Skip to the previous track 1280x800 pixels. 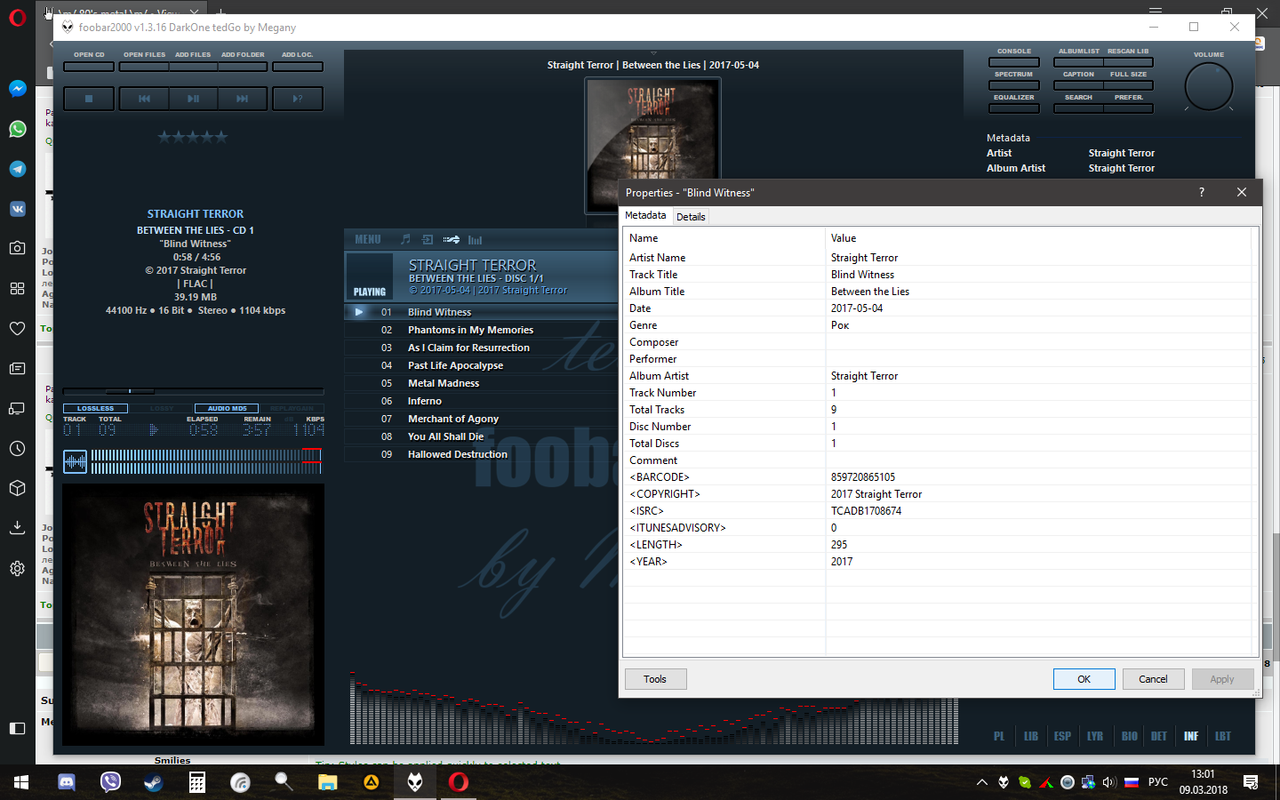[144, 98]
